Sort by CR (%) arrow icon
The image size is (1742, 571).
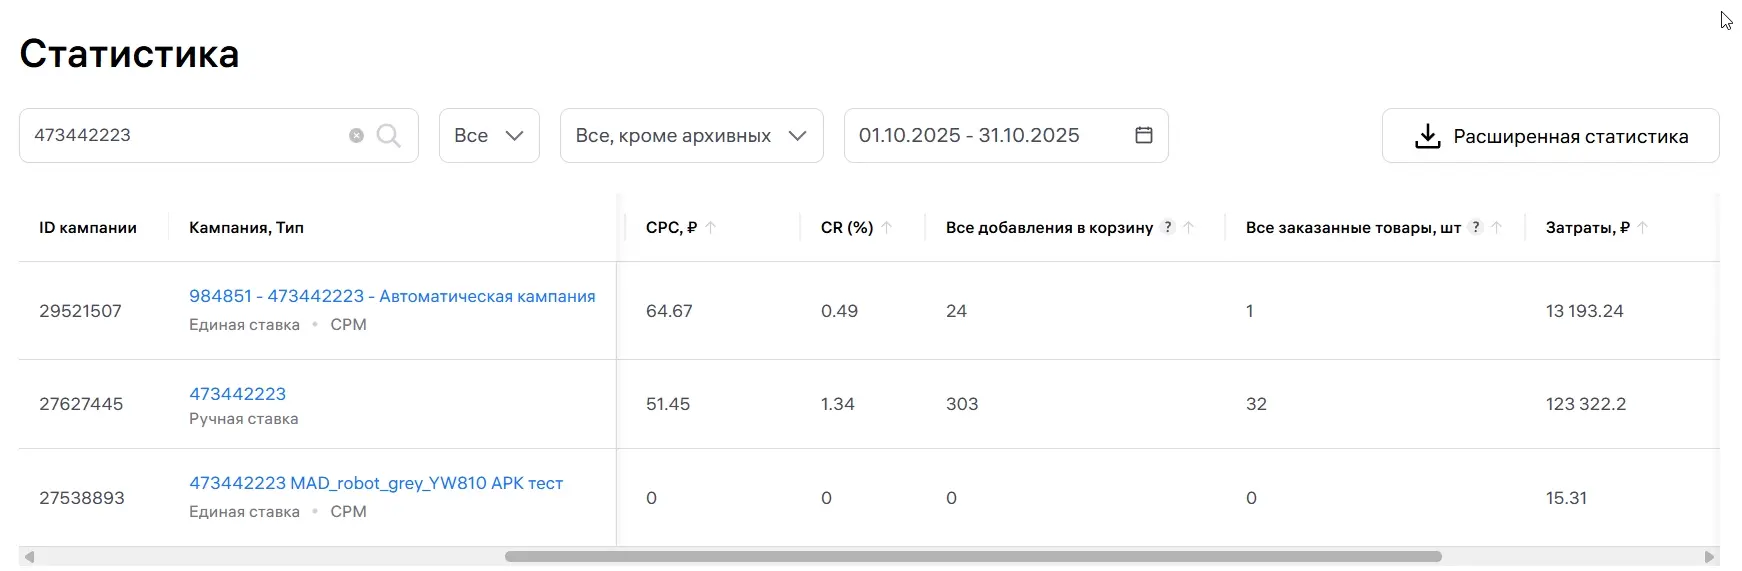[887, 228]
